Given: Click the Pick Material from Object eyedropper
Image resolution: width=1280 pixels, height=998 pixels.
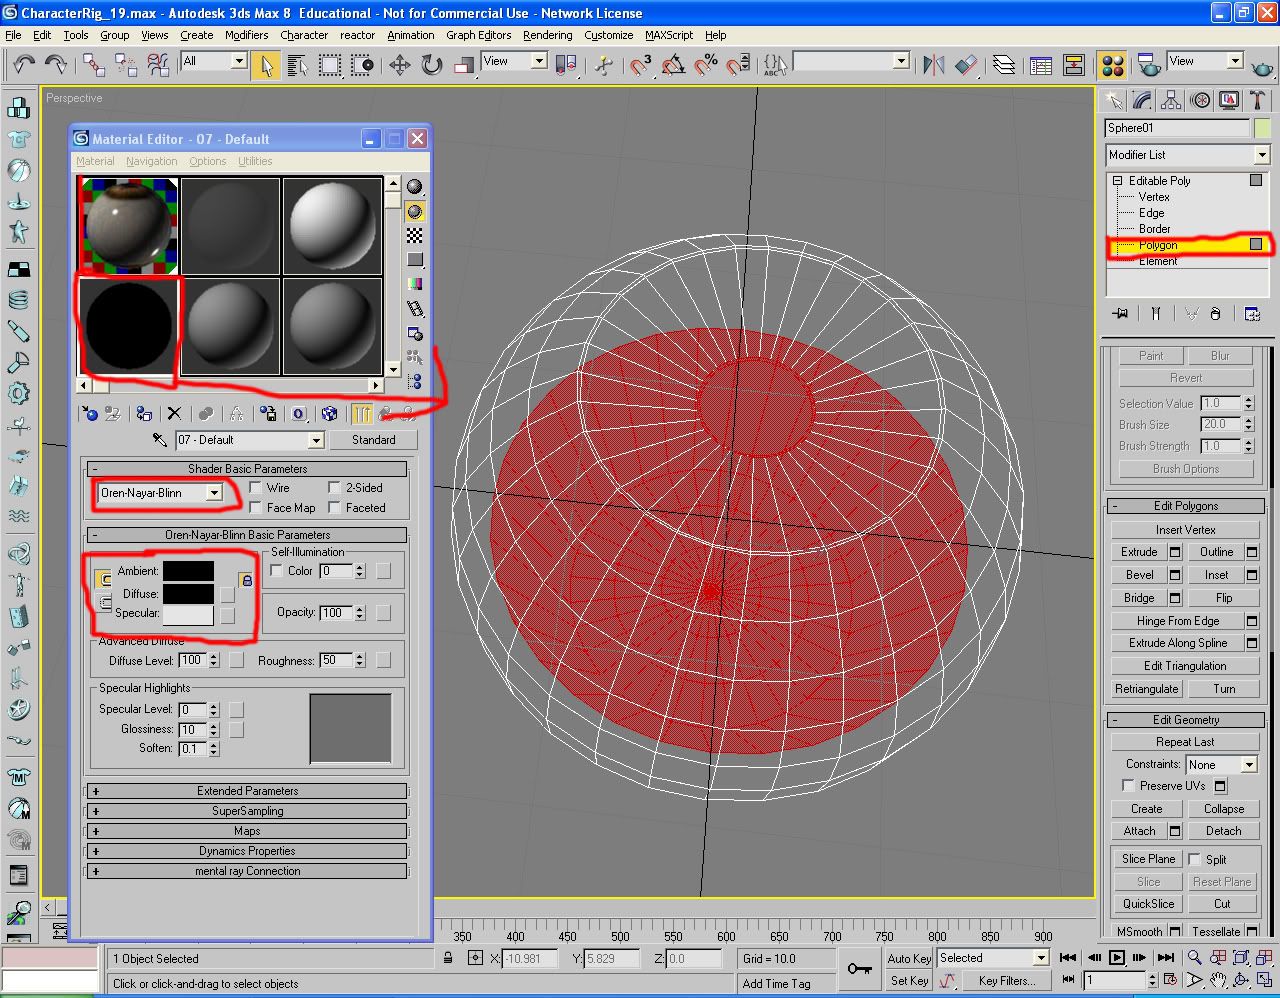Looking at the screenshot, I should click(x=159, y=440).
